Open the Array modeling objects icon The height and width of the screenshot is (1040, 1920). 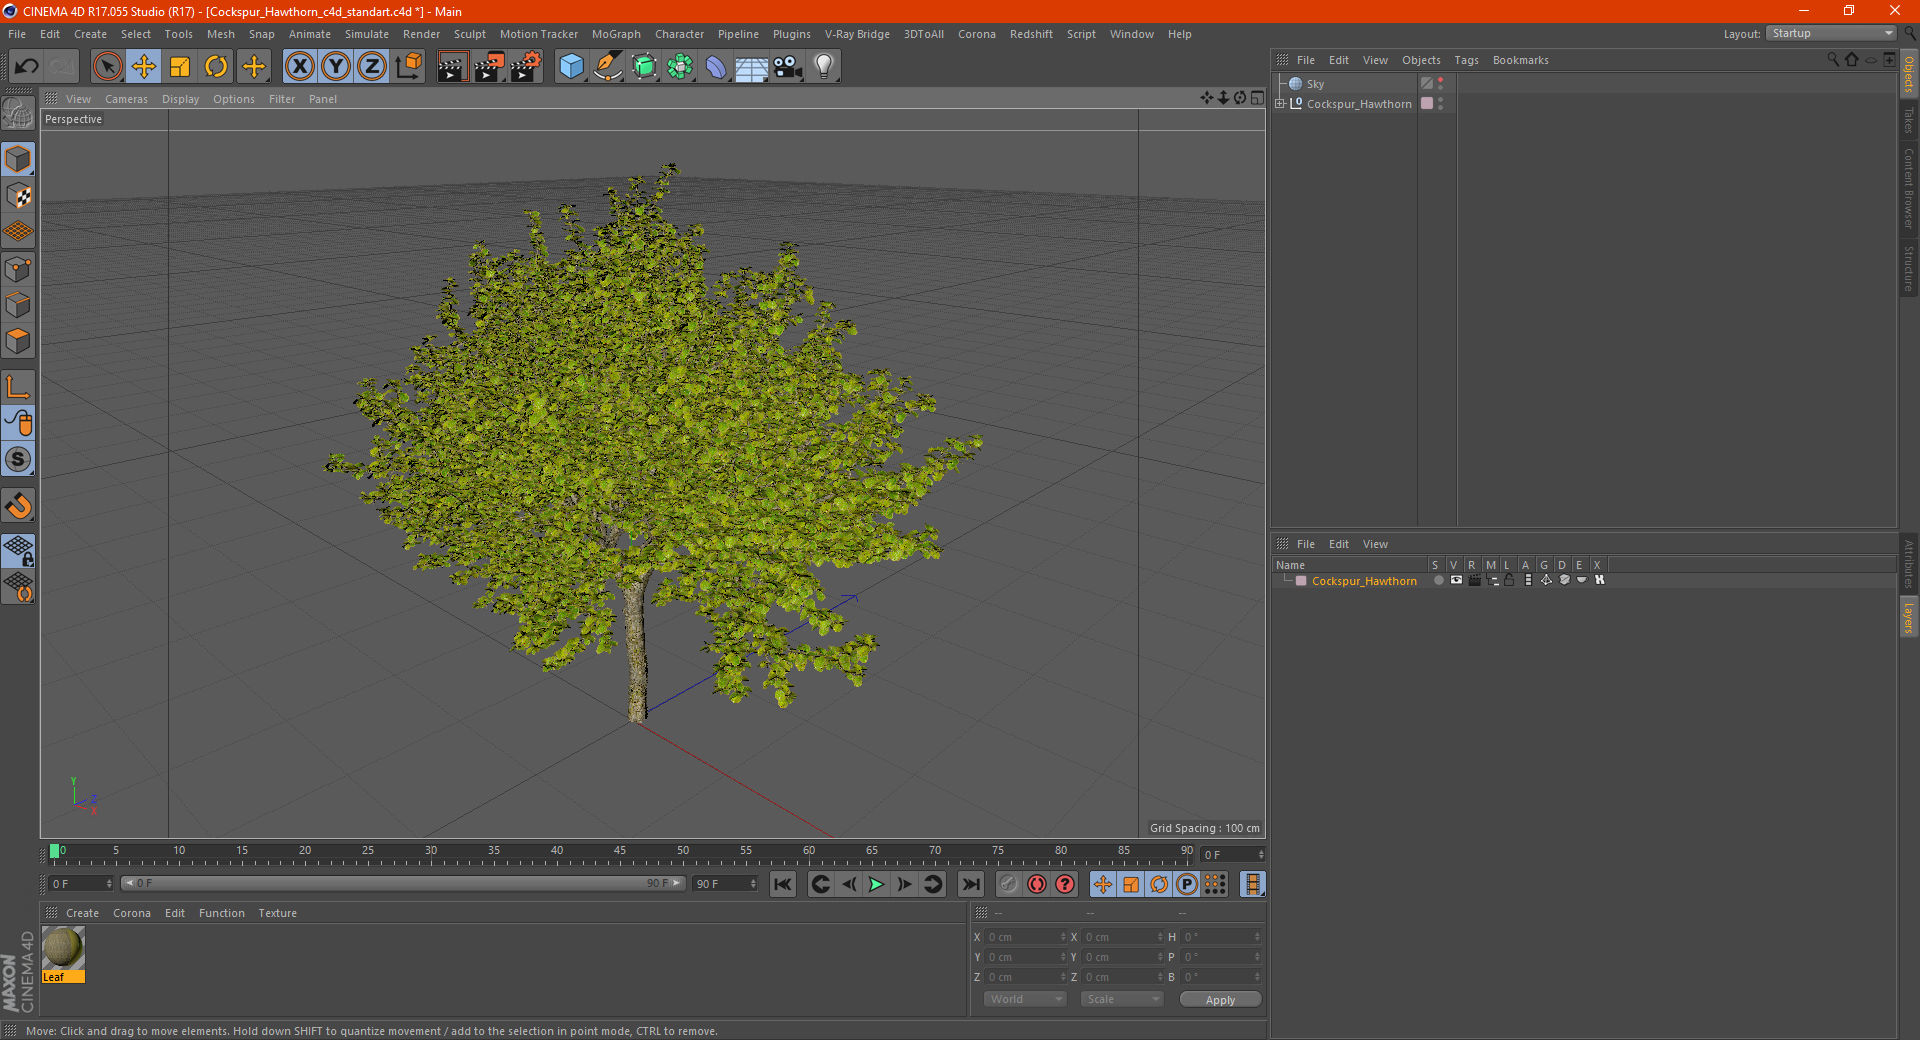pos(680,67)
